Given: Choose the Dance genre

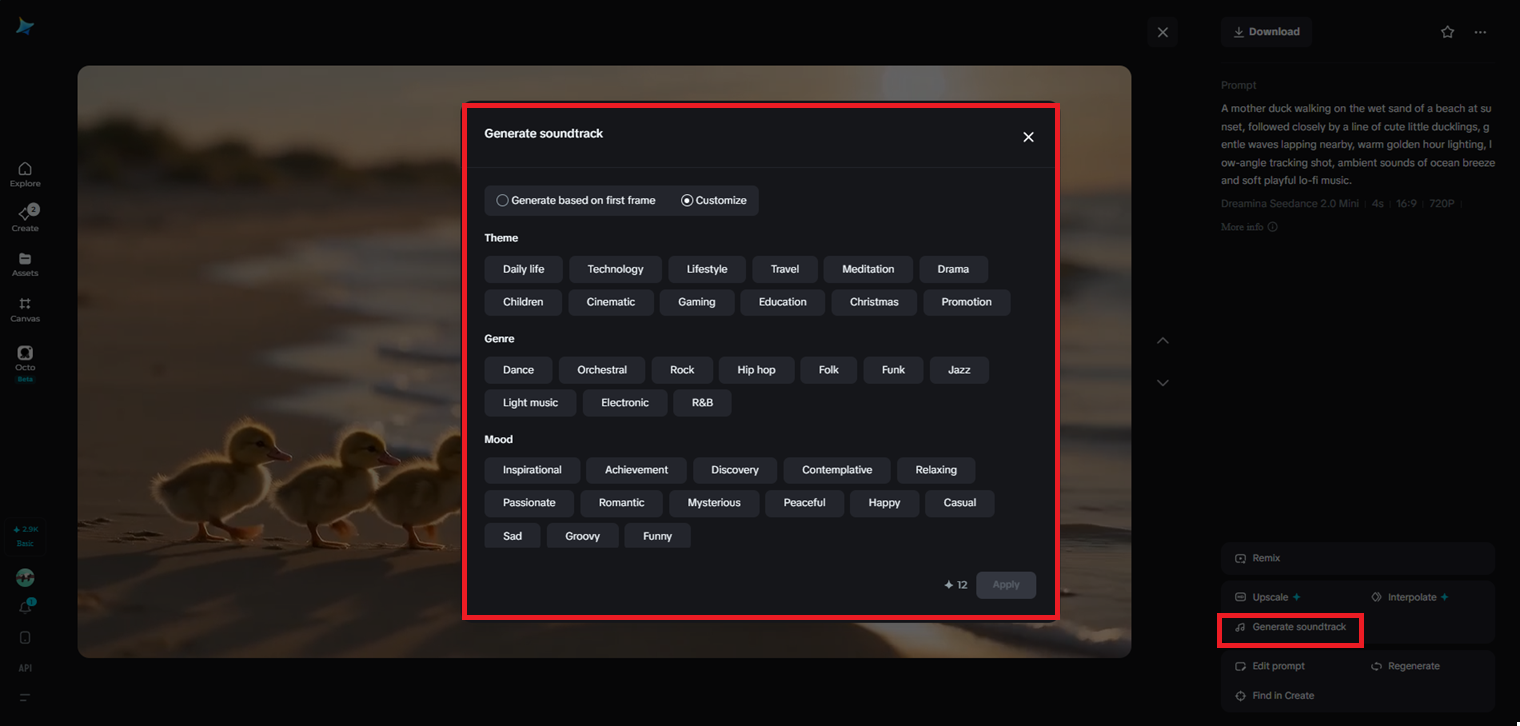Looking at the screenshot, I should 518,370.
